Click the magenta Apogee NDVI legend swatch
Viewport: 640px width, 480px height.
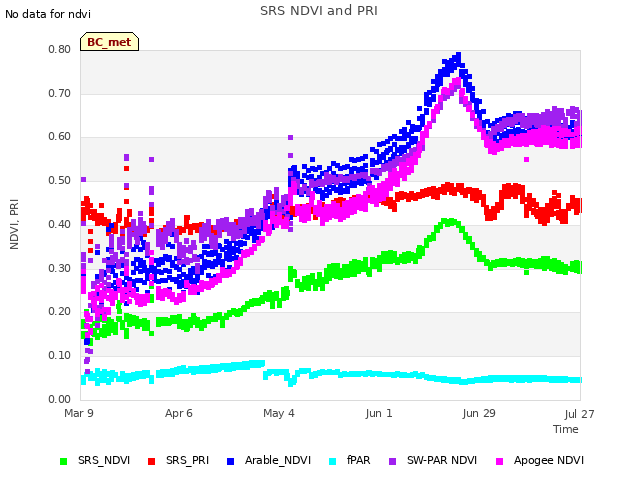point(499,461)
